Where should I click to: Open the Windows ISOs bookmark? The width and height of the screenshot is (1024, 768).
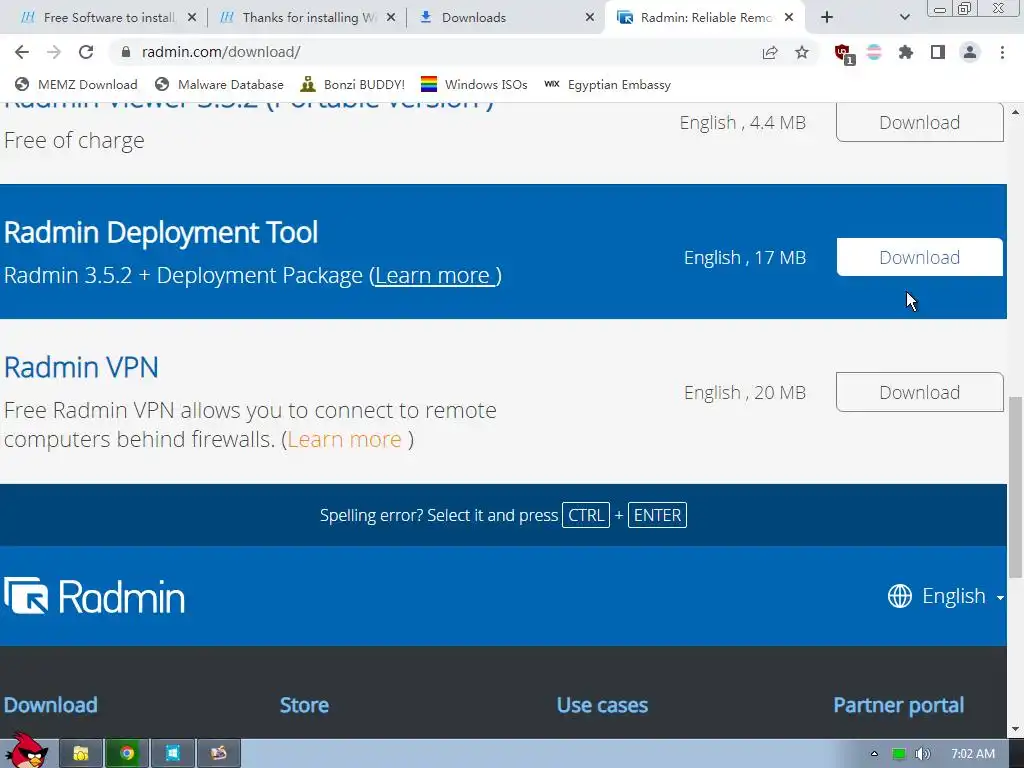tap(474, 84)
